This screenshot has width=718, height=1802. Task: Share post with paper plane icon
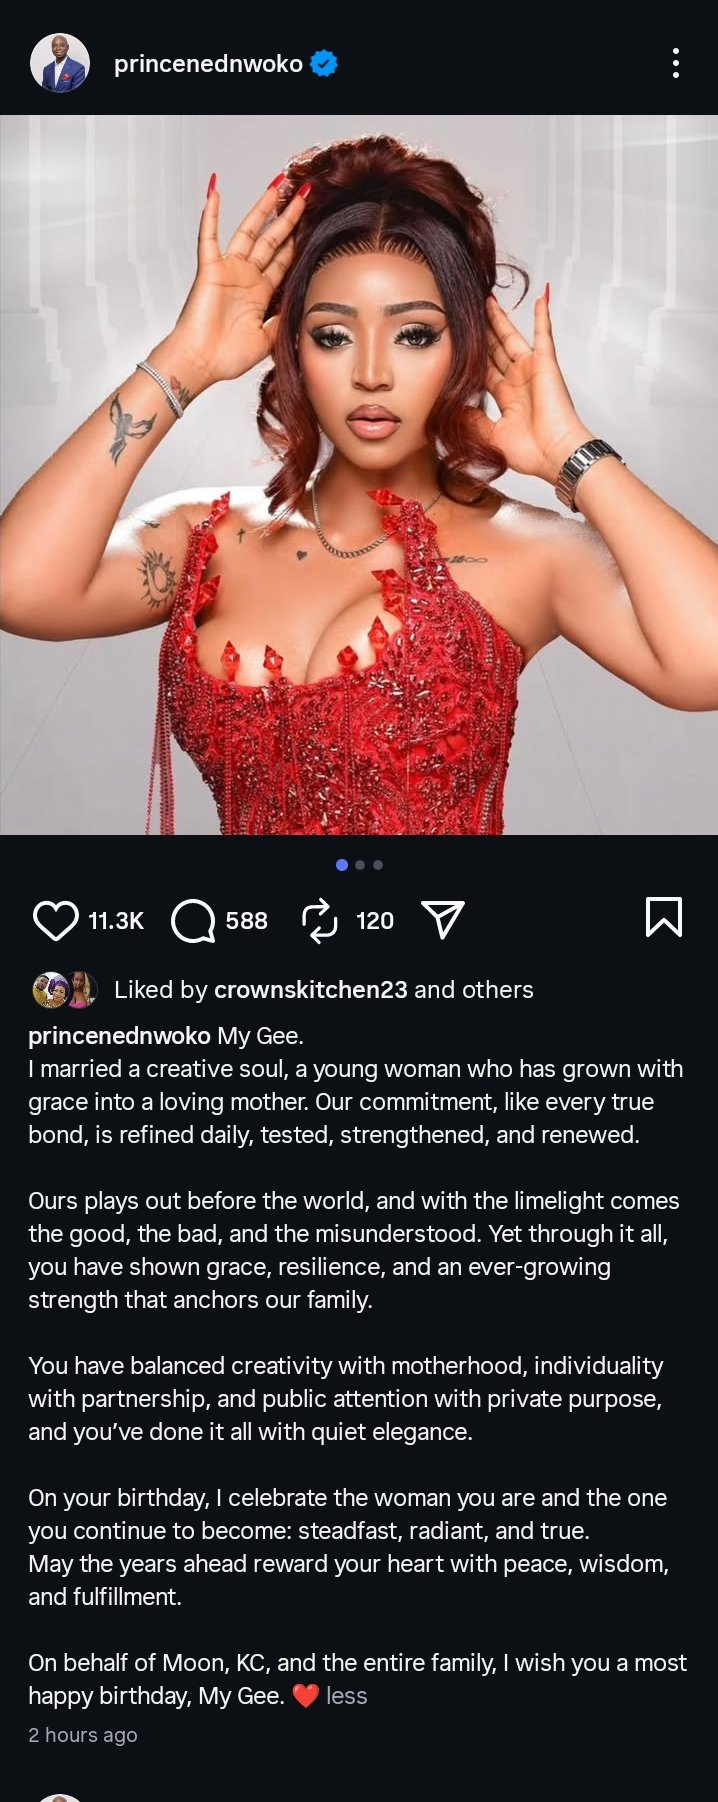tap(443, 919)
